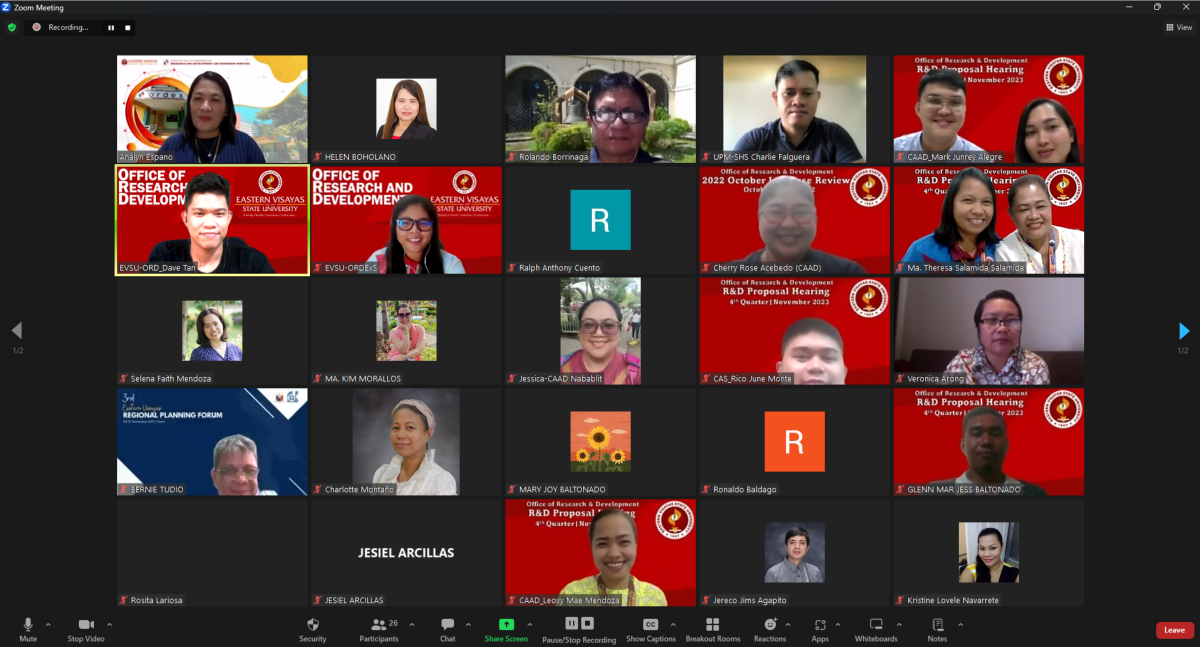Open the Apps toolbar item
The height and width of the screenshot is (647, 1200).
pos(819,625)
